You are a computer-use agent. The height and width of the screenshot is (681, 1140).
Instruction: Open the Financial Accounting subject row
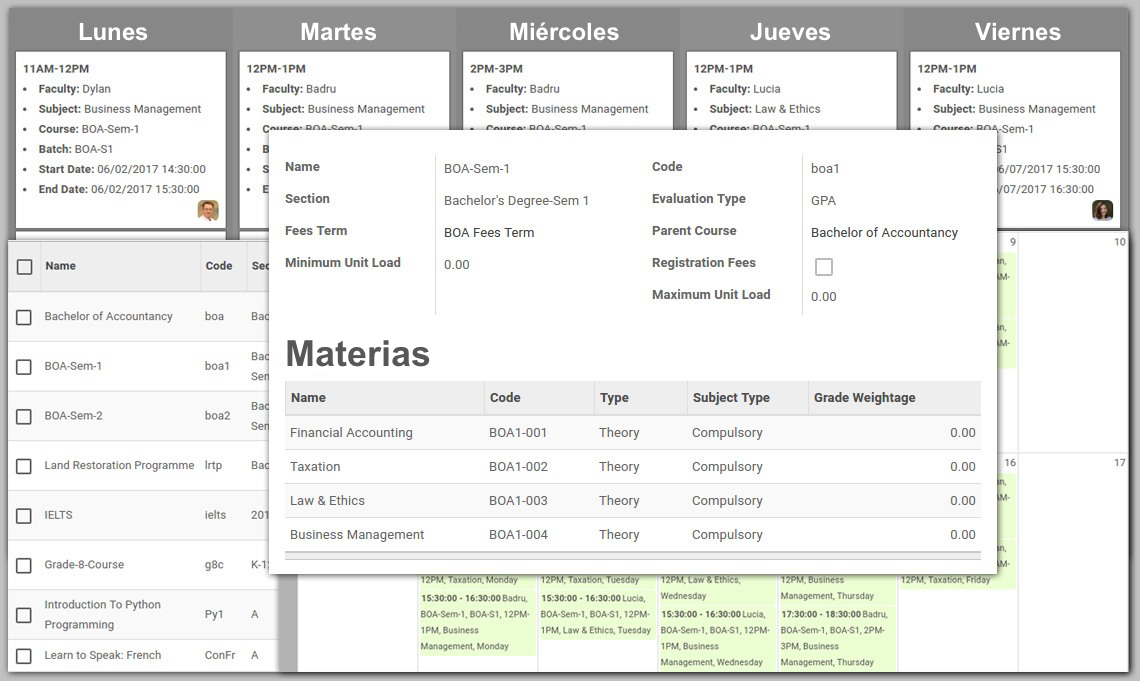[351, 433]
